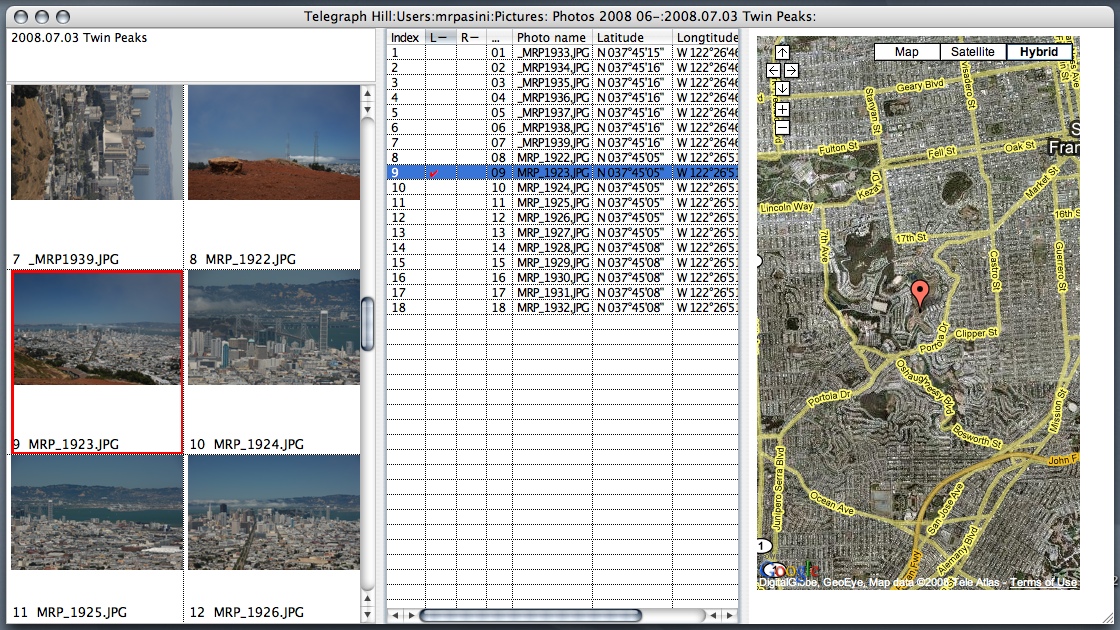1120x630 pixels.
Task: Switch map to Satellite view
Action: pyautogui.click(x=972, y=52)
